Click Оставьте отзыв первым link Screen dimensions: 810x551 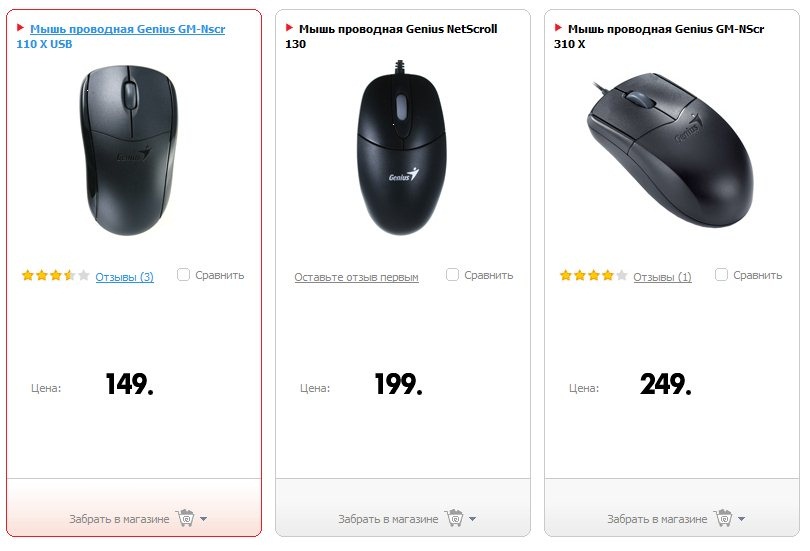pos(356,277)
